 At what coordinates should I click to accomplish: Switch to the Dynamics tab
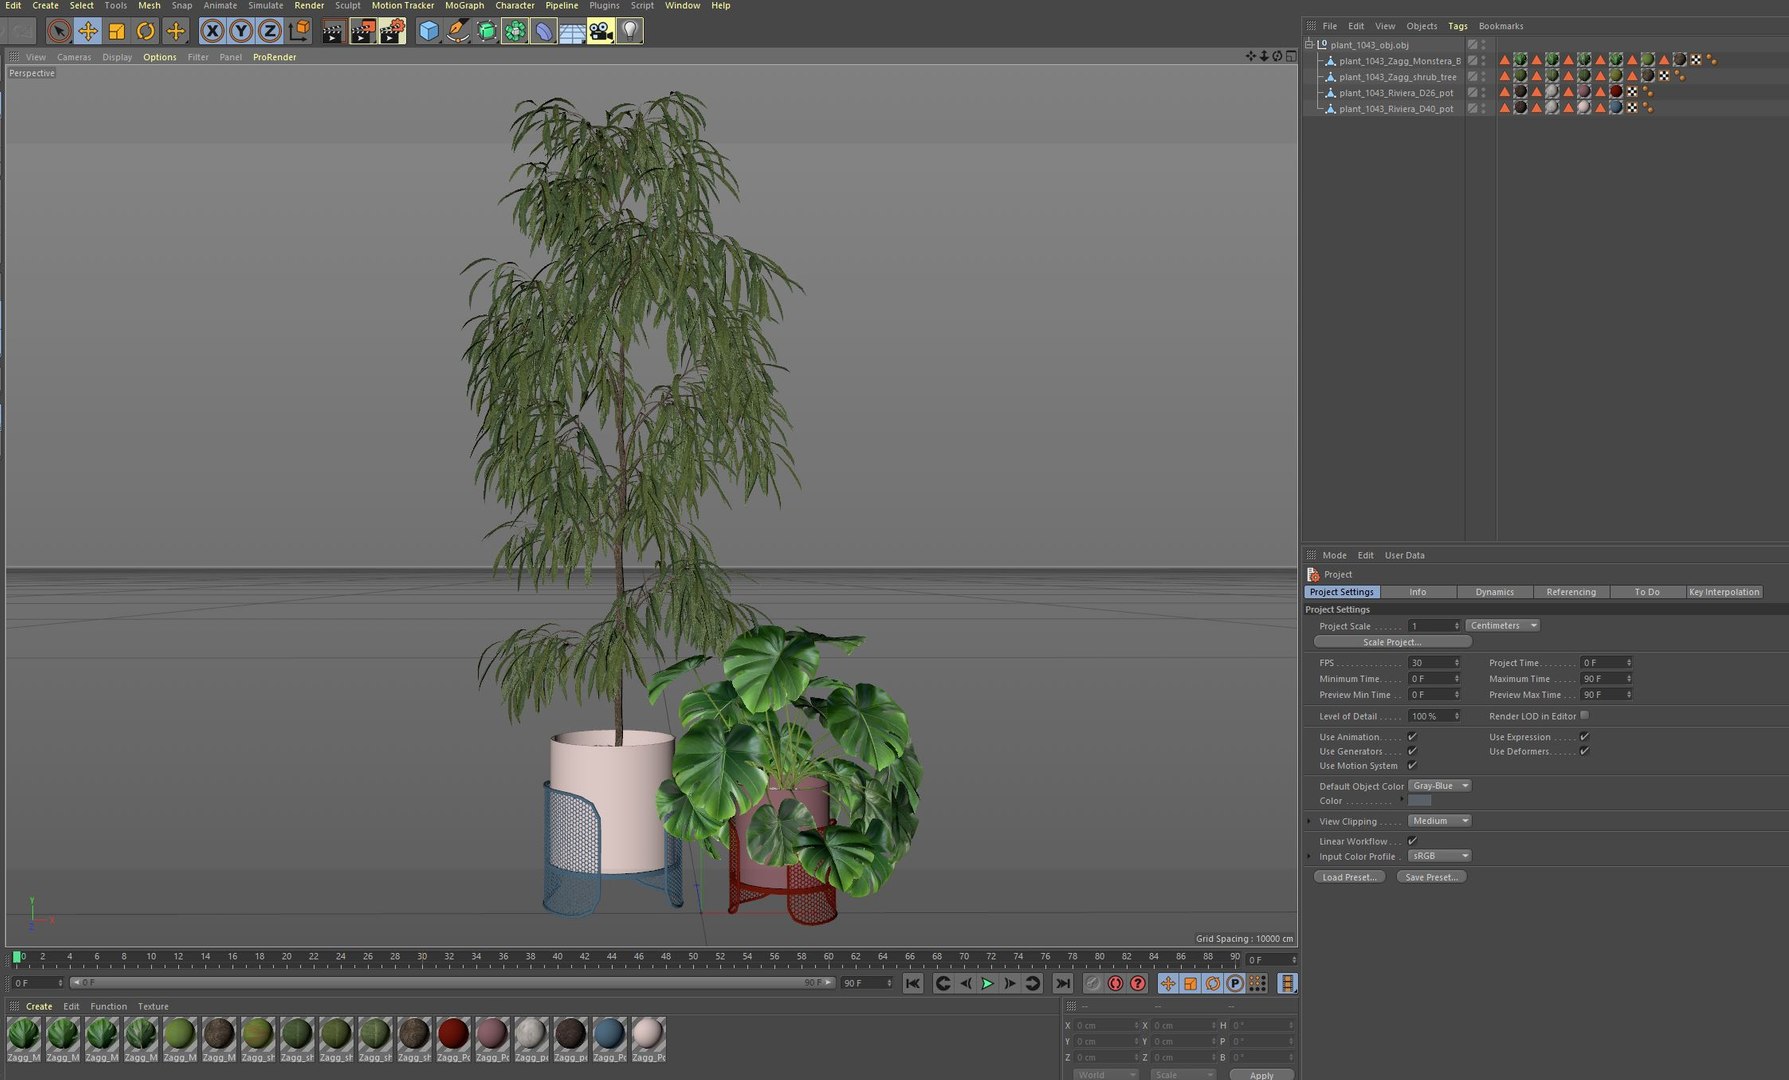pyautogui.click(x=1495, y=592)
